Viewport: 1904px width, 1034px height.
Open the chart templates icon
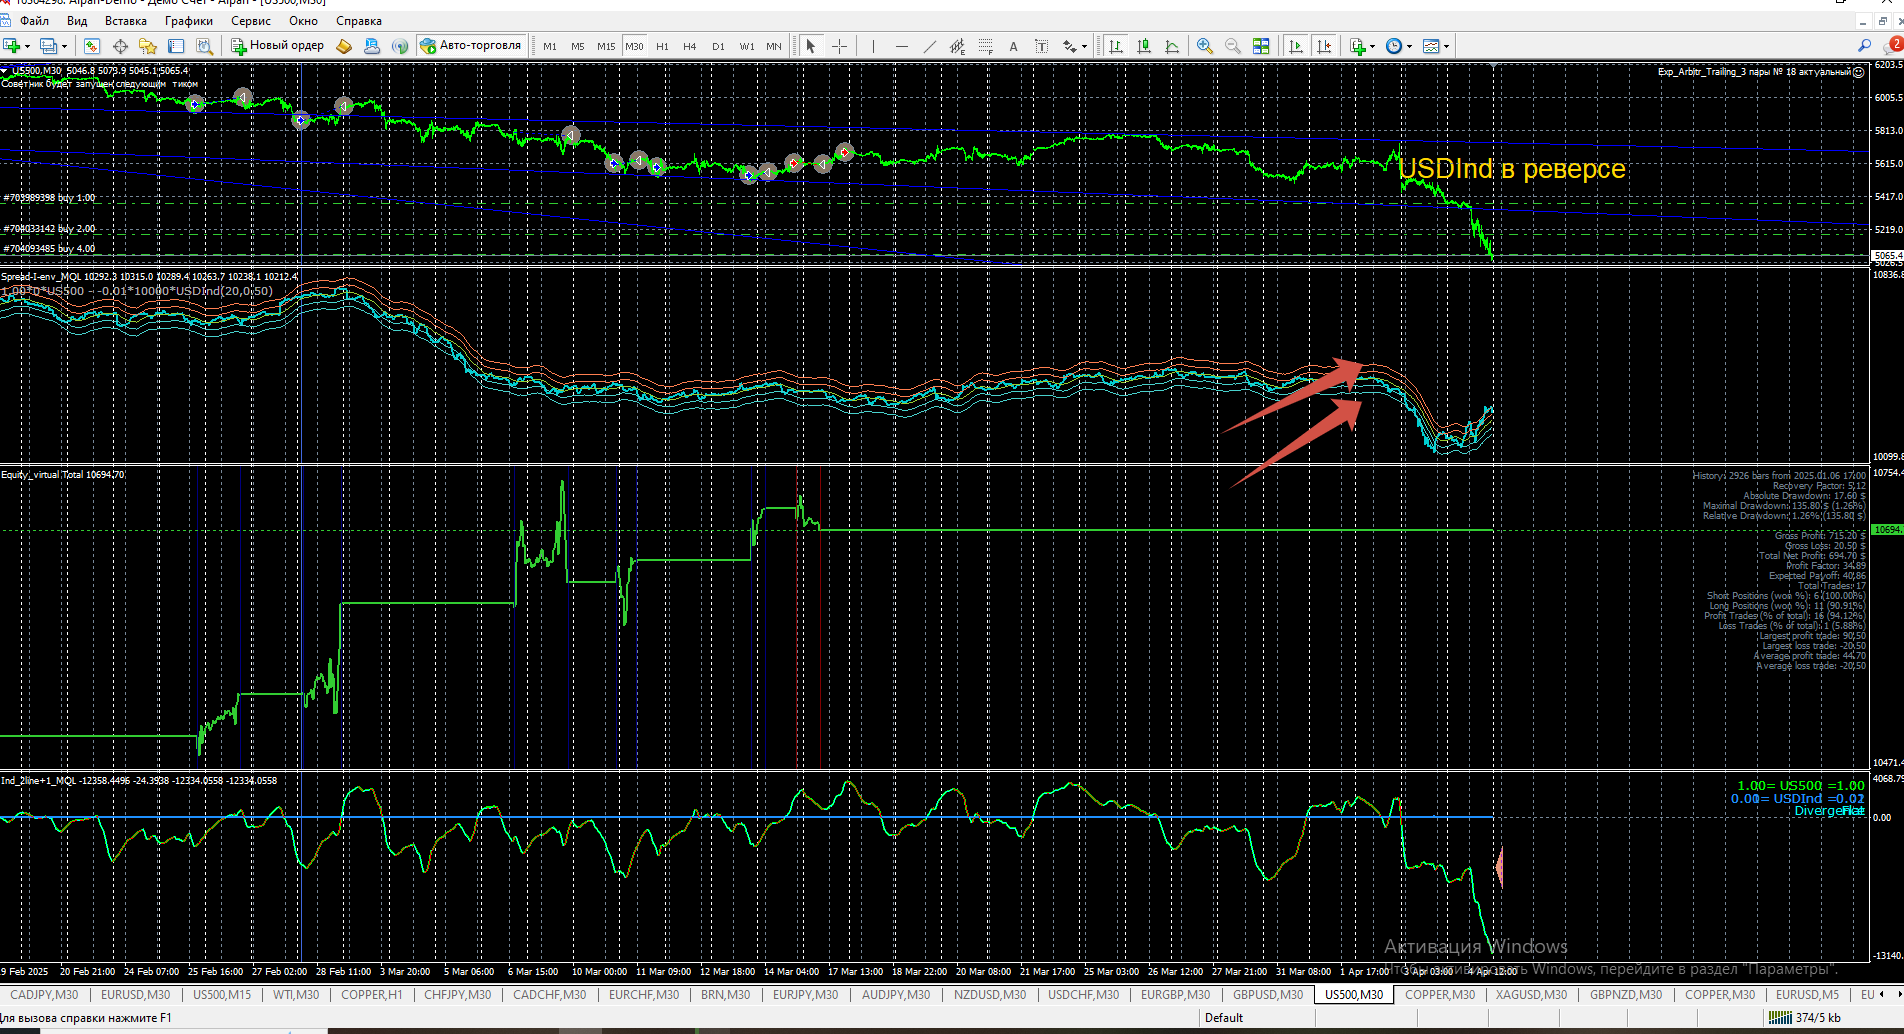(x=1431, y=46)
